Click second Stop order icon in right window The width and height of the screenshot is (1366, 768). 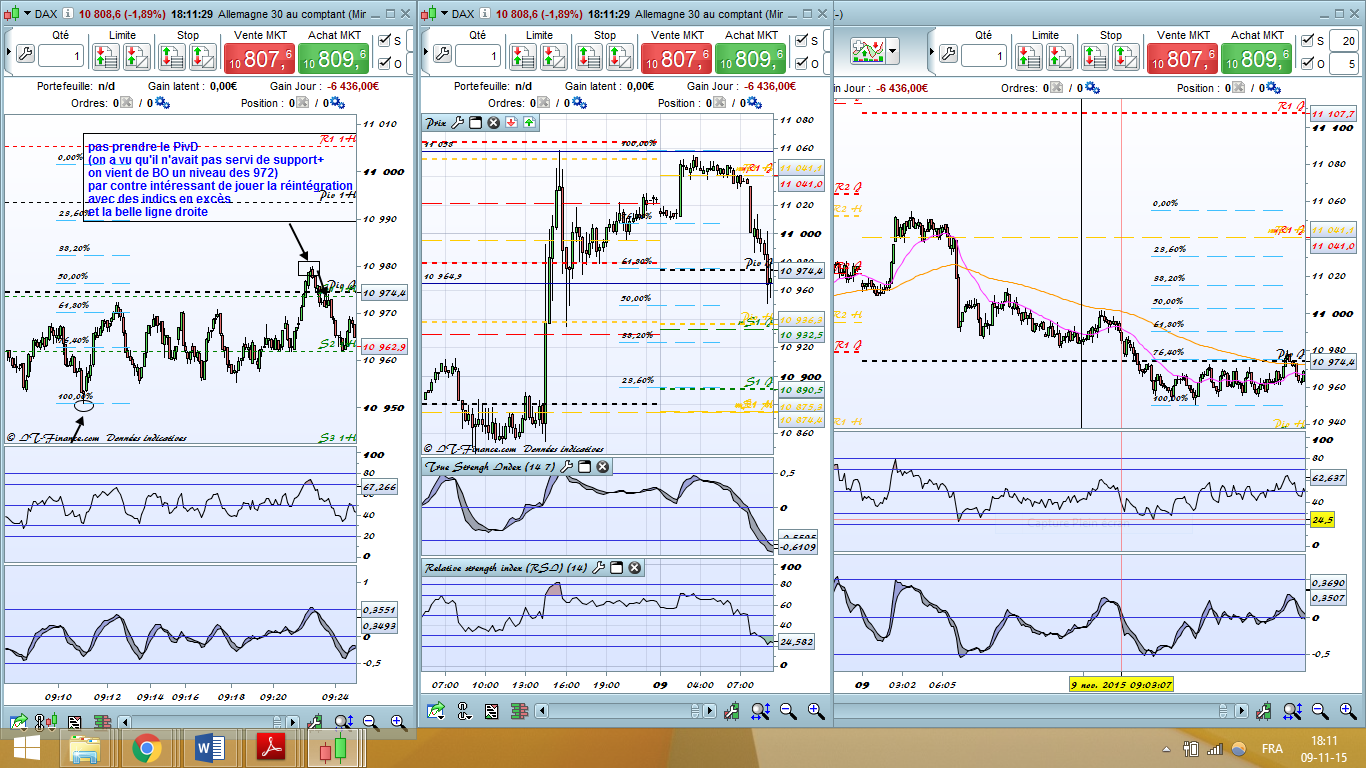tap(1125, 56)
